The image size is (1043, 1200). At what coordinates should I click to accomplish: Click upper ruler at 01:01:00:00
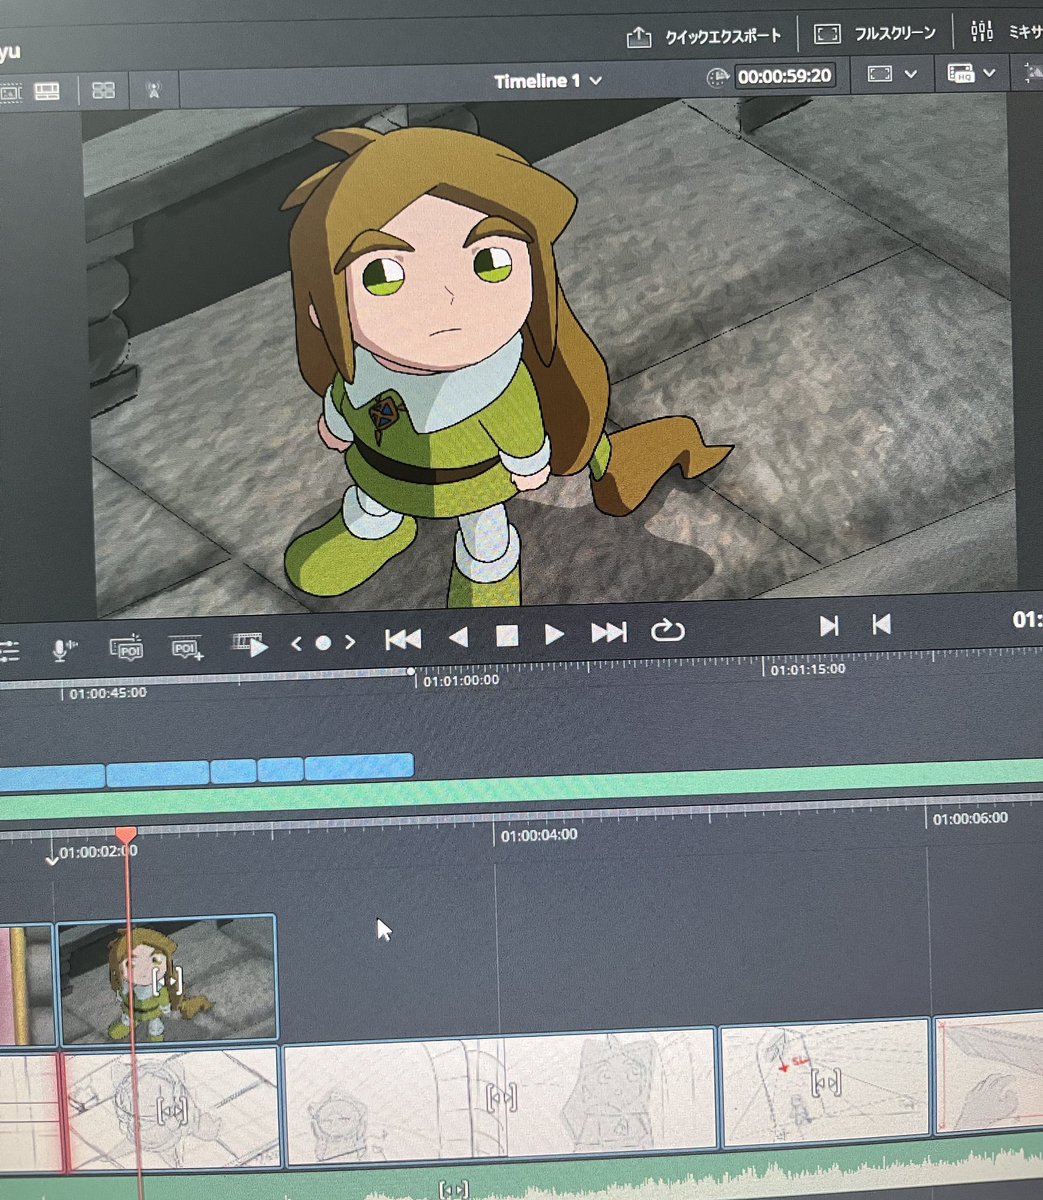[460, 680]
